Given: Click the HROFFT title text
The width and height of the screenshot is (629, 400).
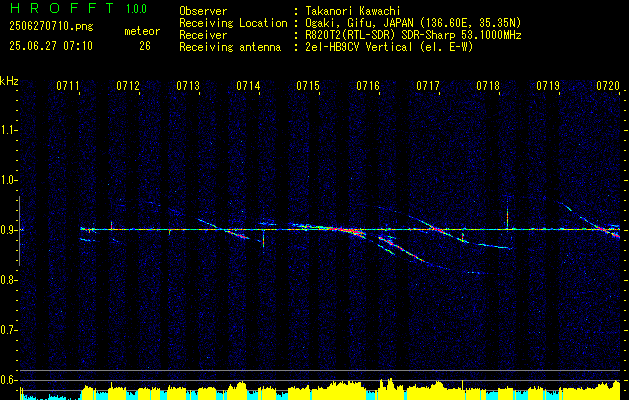Looking at the screenshot, I should click(x=62, y=8).
